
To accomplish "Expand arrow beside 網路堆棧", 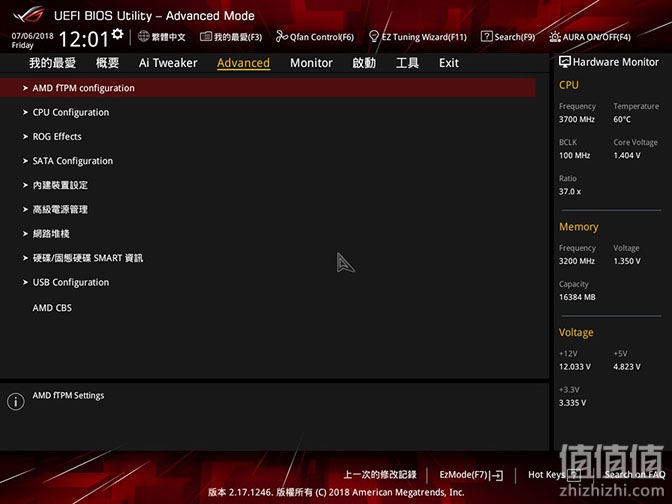I will [x=25, y=234].
